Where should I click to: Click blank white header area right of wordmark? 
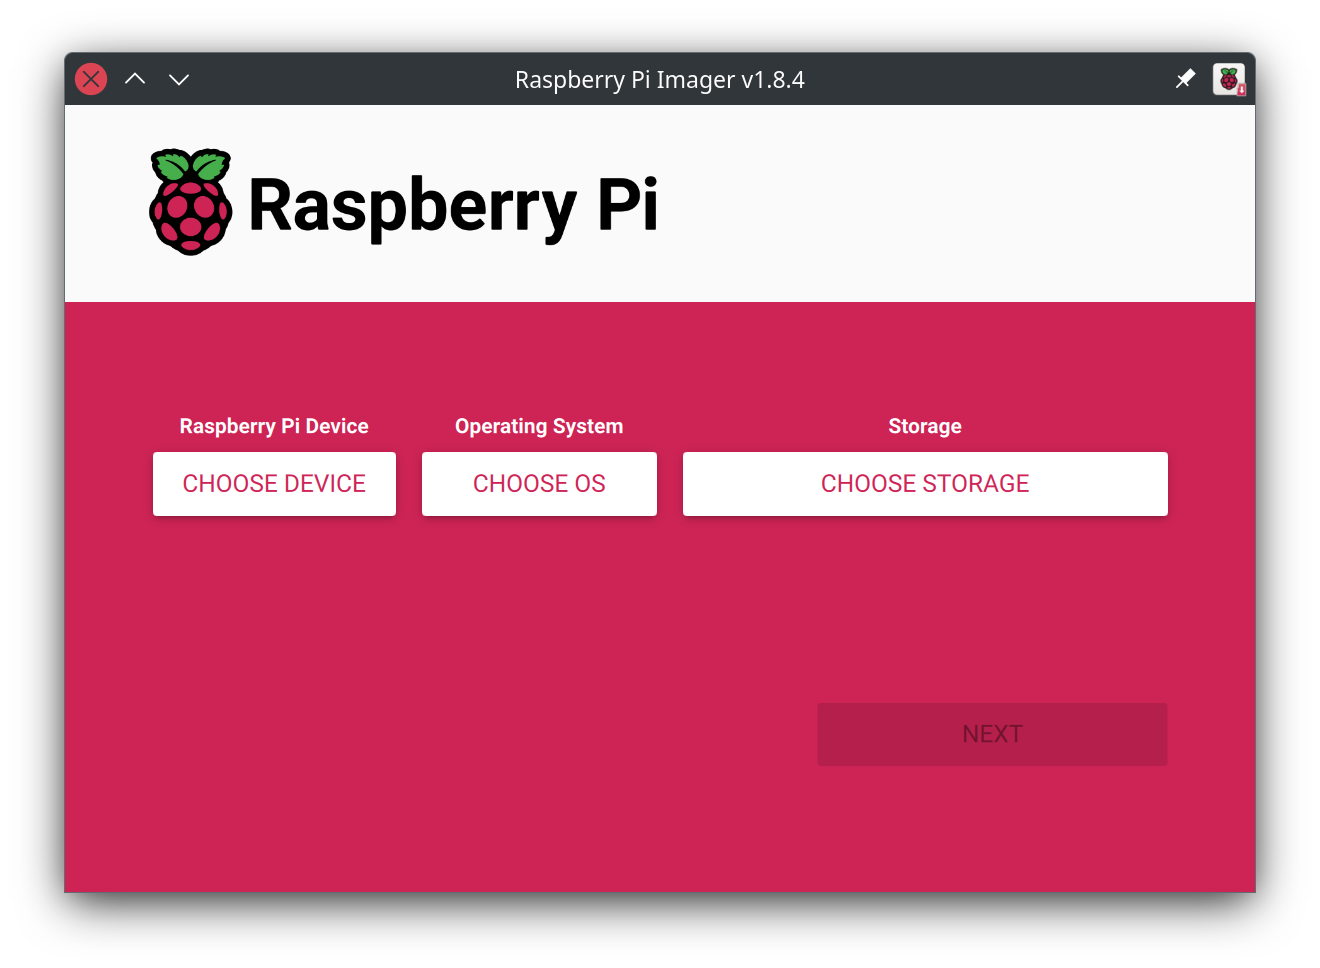pyautogui.click(x=950, y=205)
